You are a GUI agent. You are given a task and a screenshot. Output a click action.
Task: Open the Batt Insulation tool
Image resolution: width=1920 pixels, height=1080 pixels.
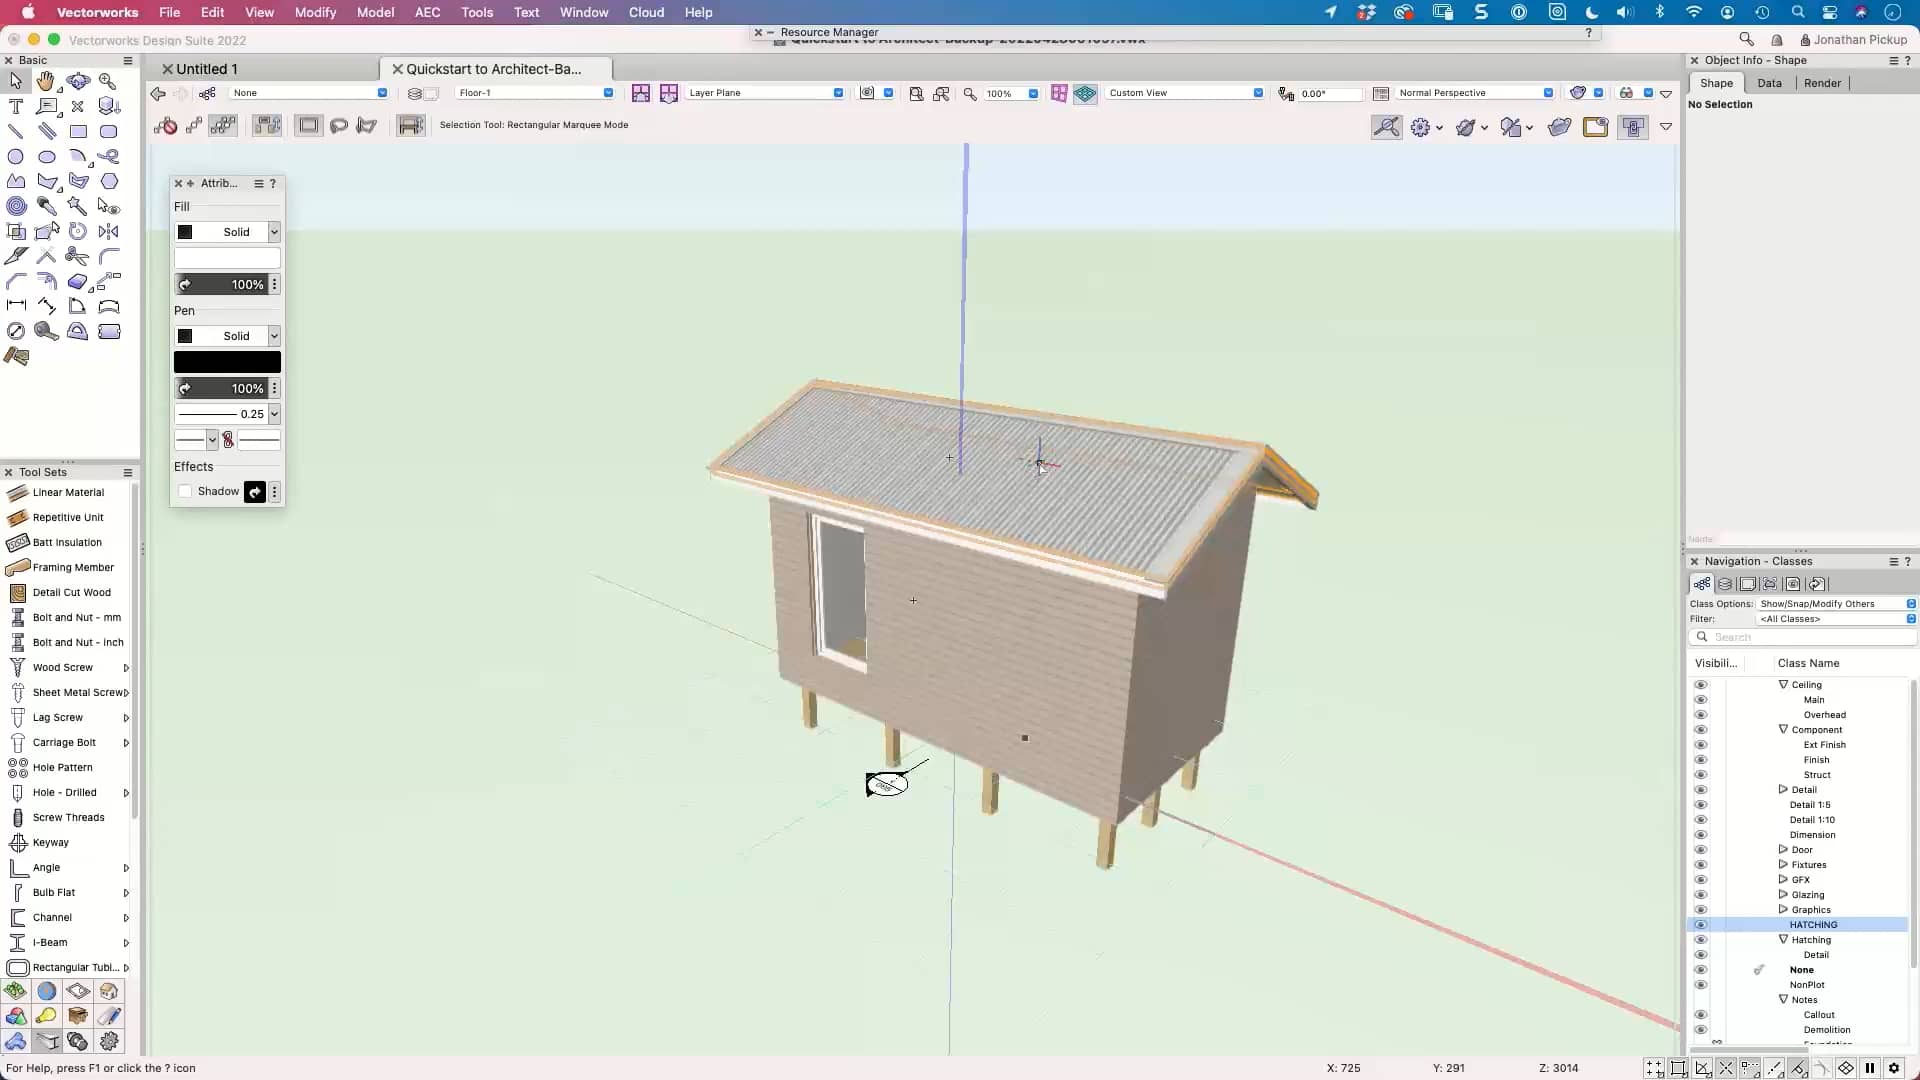[65, 542]
